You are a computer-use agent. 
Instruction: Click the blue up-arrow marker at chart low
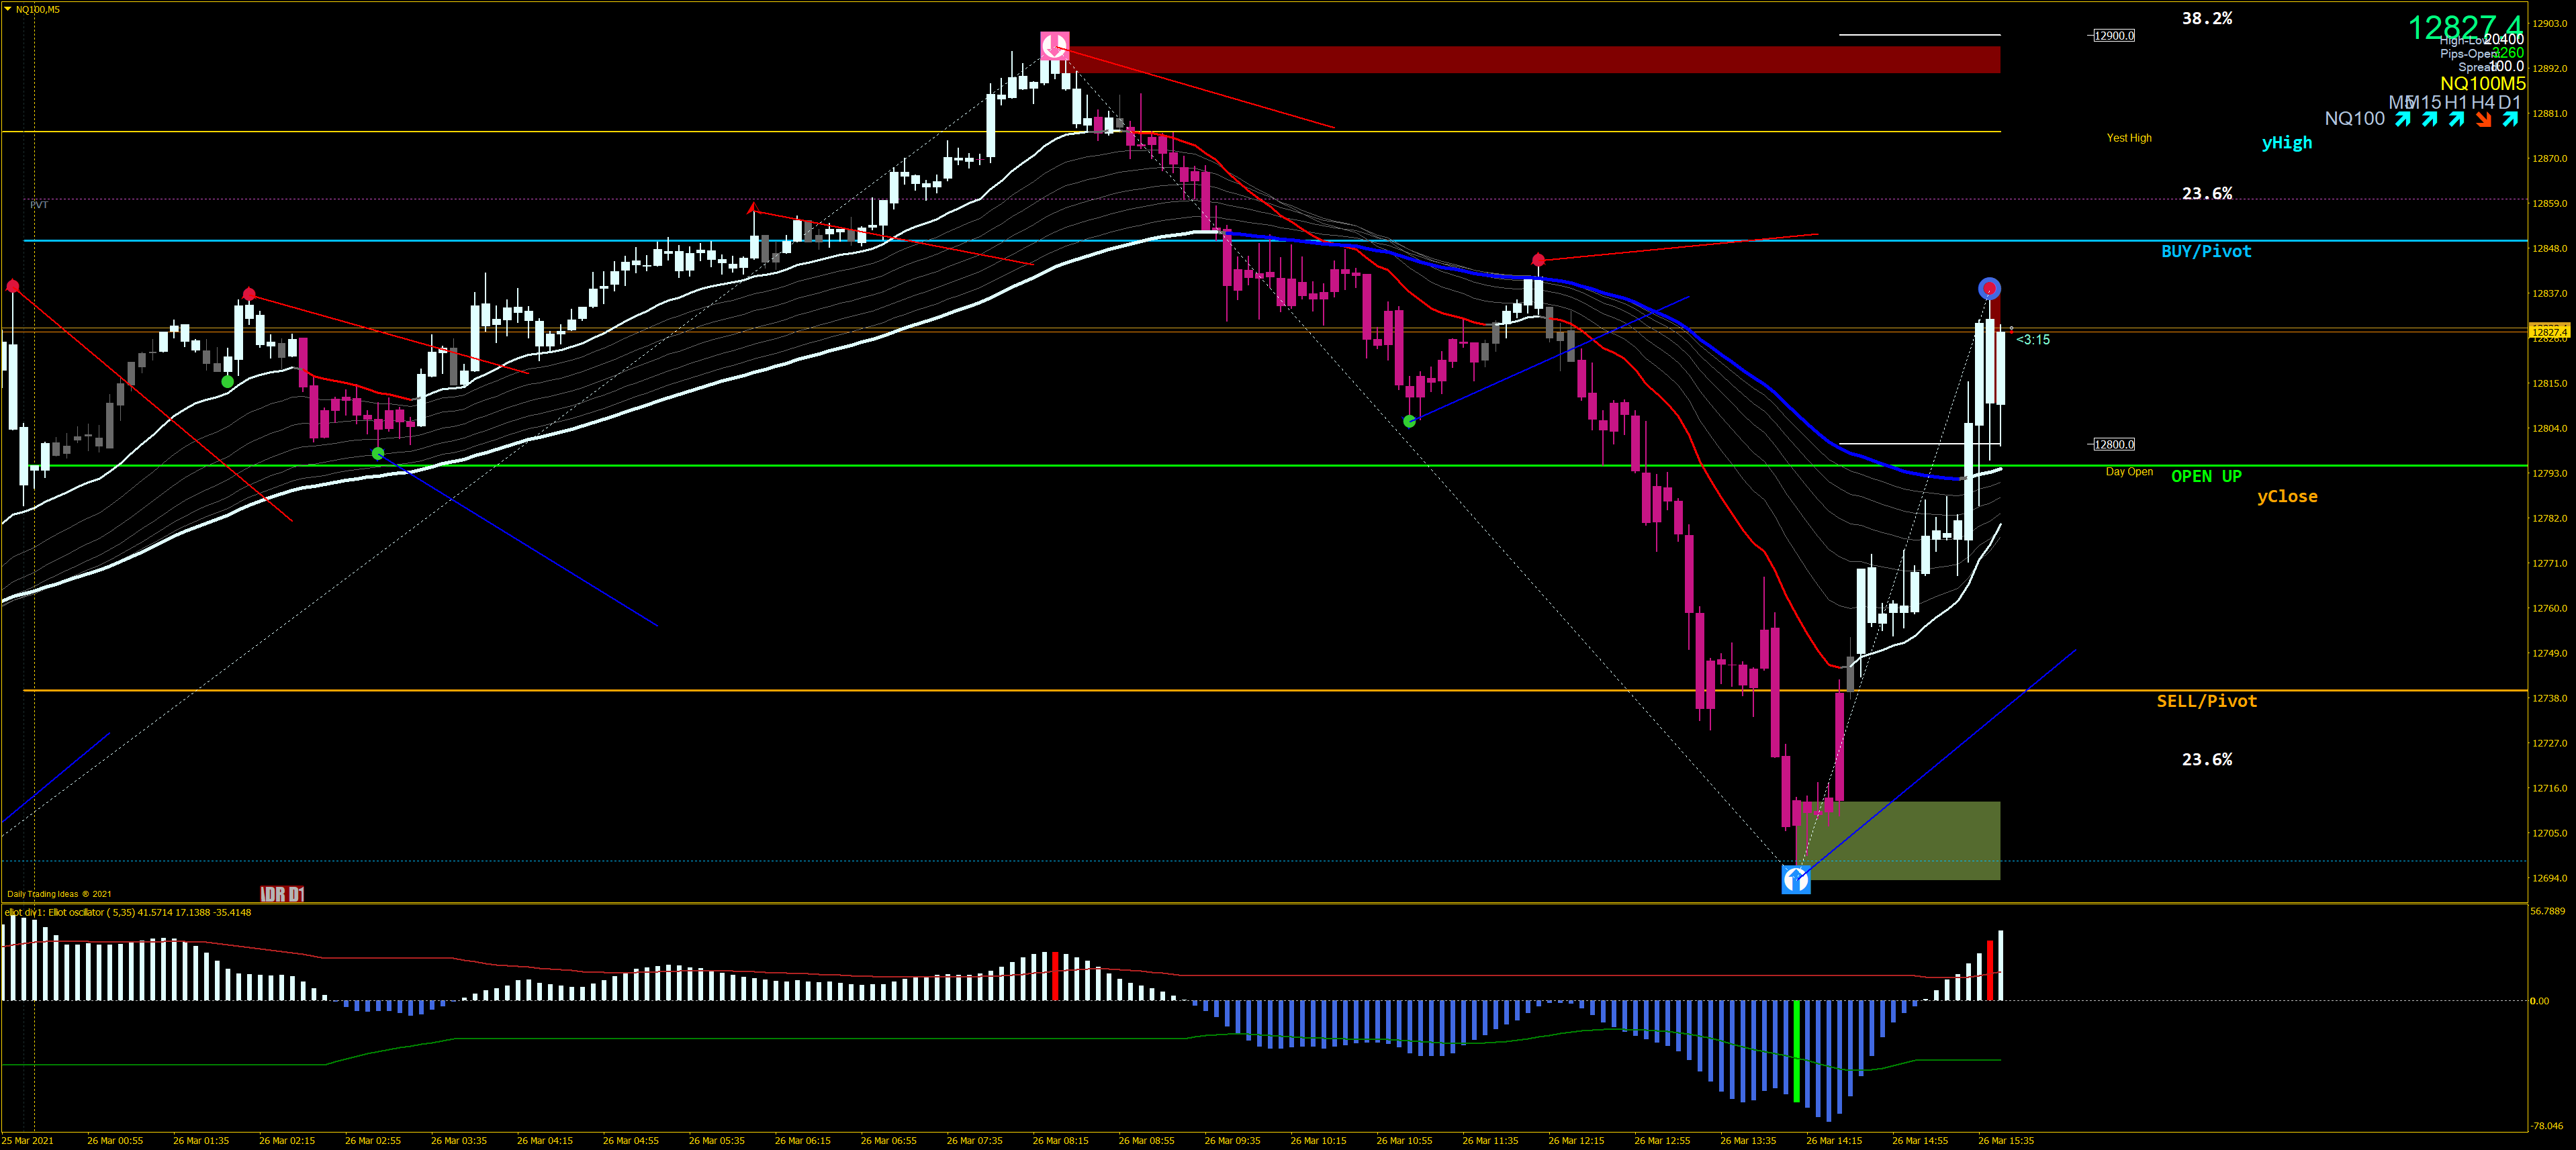coord(1796,879)
